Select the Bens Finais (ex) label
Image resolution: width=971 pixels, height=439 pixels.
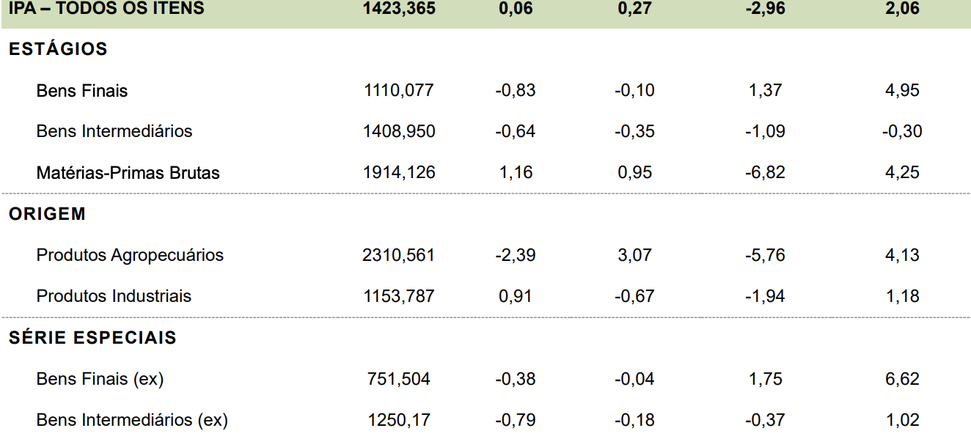pyautogui.click(x=100, y=378)
